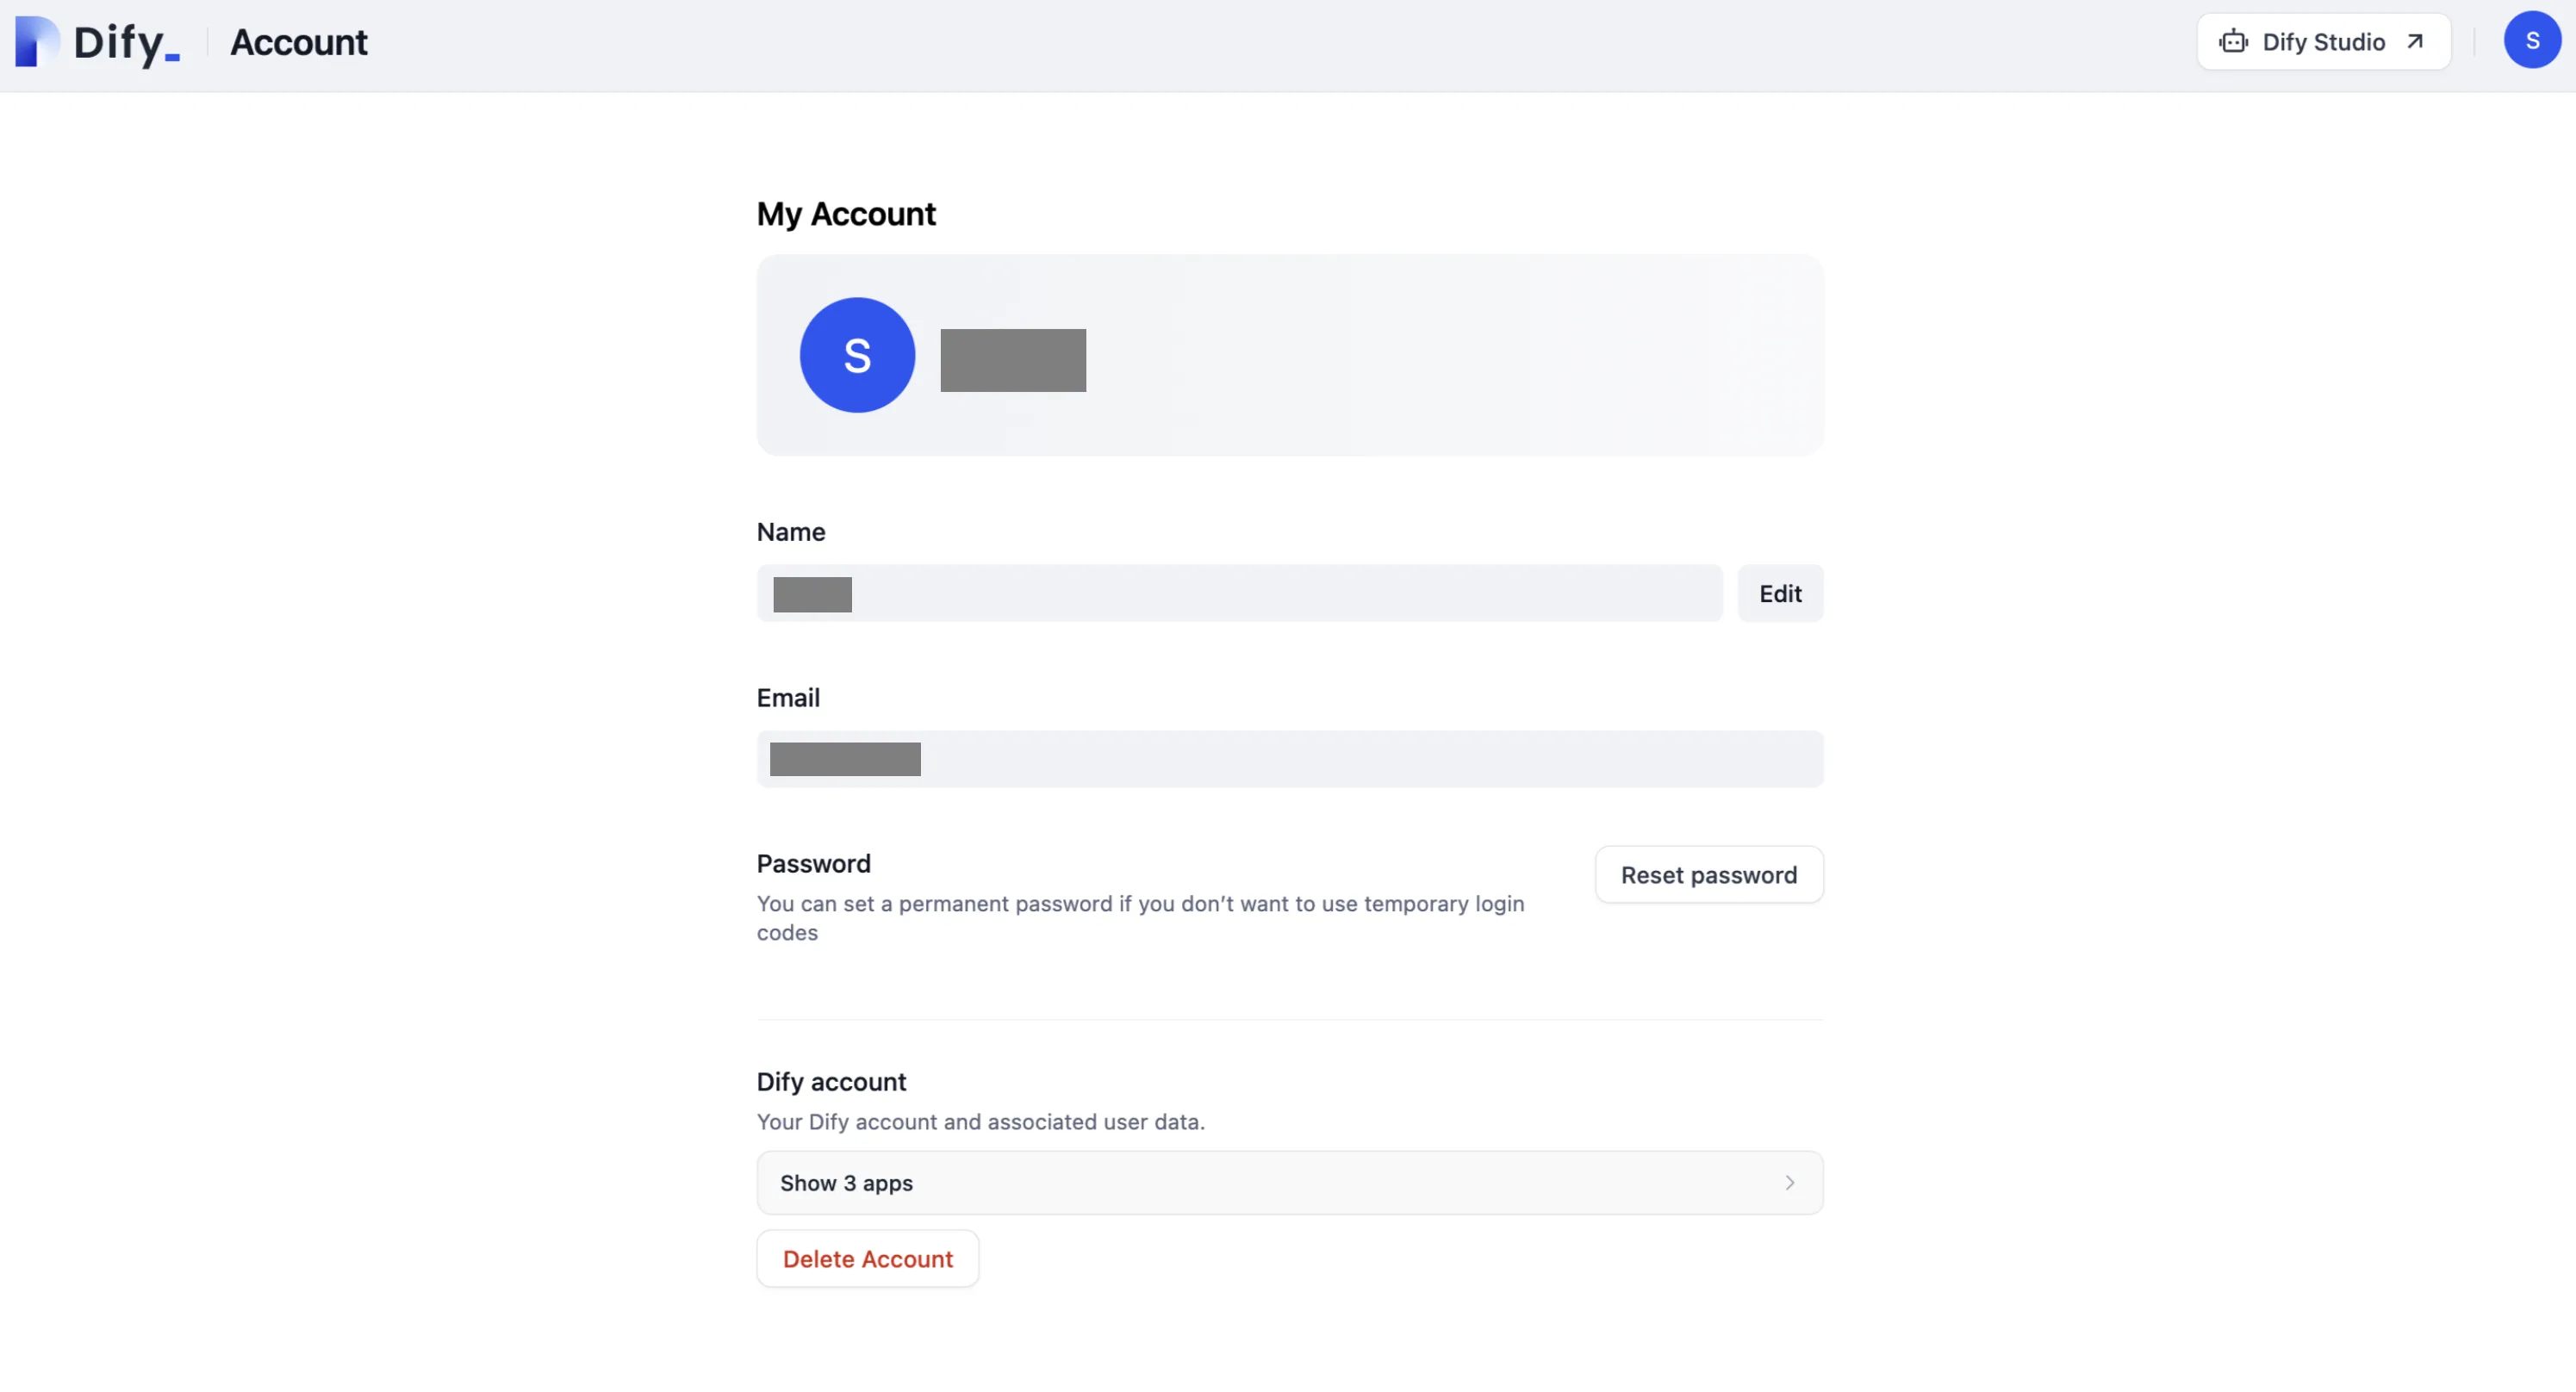
Task: Click the Reset password button
Action: [1708, 875]
